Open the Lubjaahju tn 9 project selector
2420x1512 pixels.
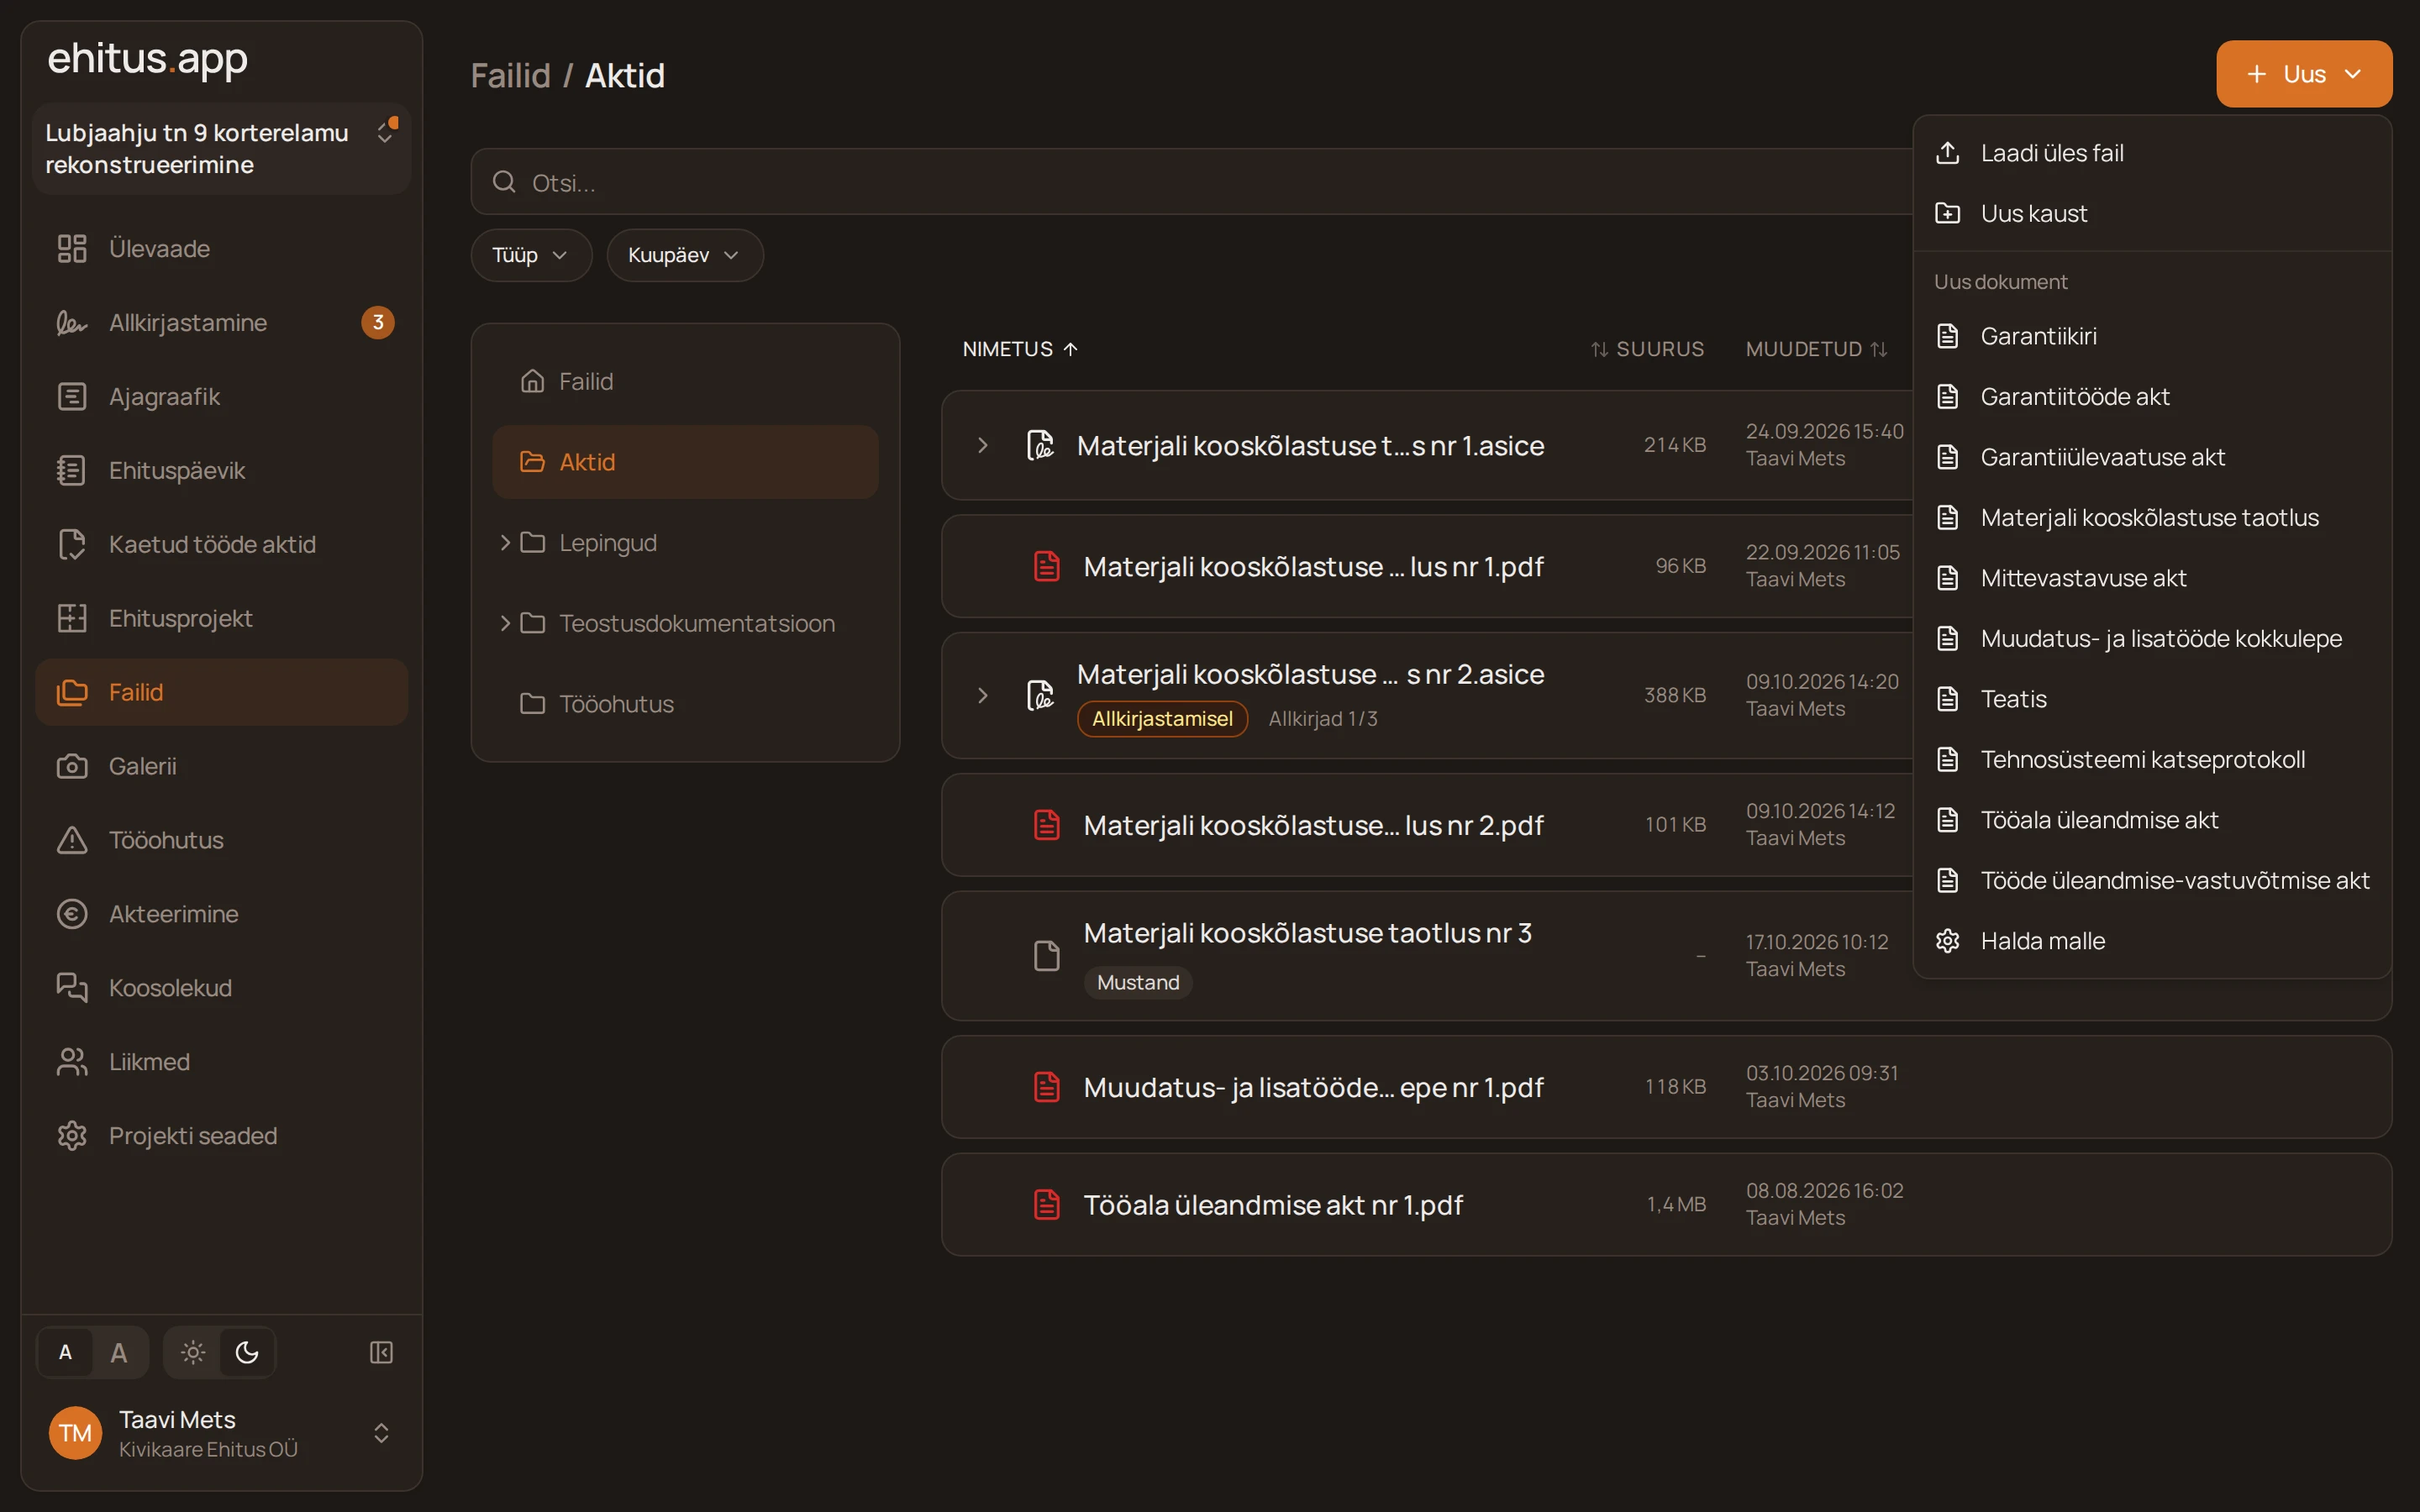(221, 148)
